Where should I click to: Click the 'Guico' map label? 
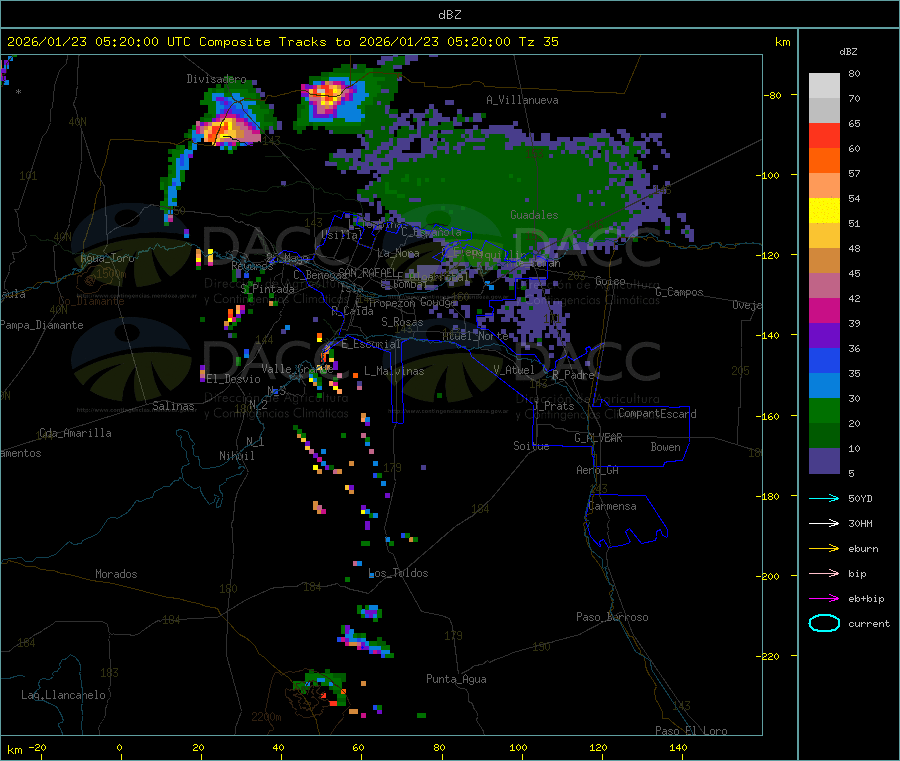point(610,281)
